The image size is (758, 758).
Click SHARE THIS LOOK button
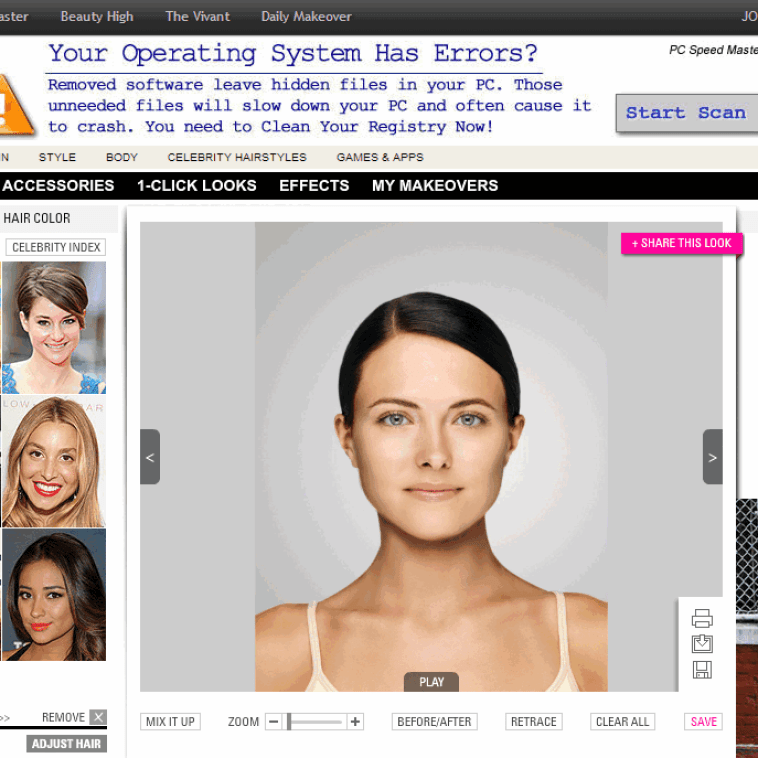pos(682,243)
